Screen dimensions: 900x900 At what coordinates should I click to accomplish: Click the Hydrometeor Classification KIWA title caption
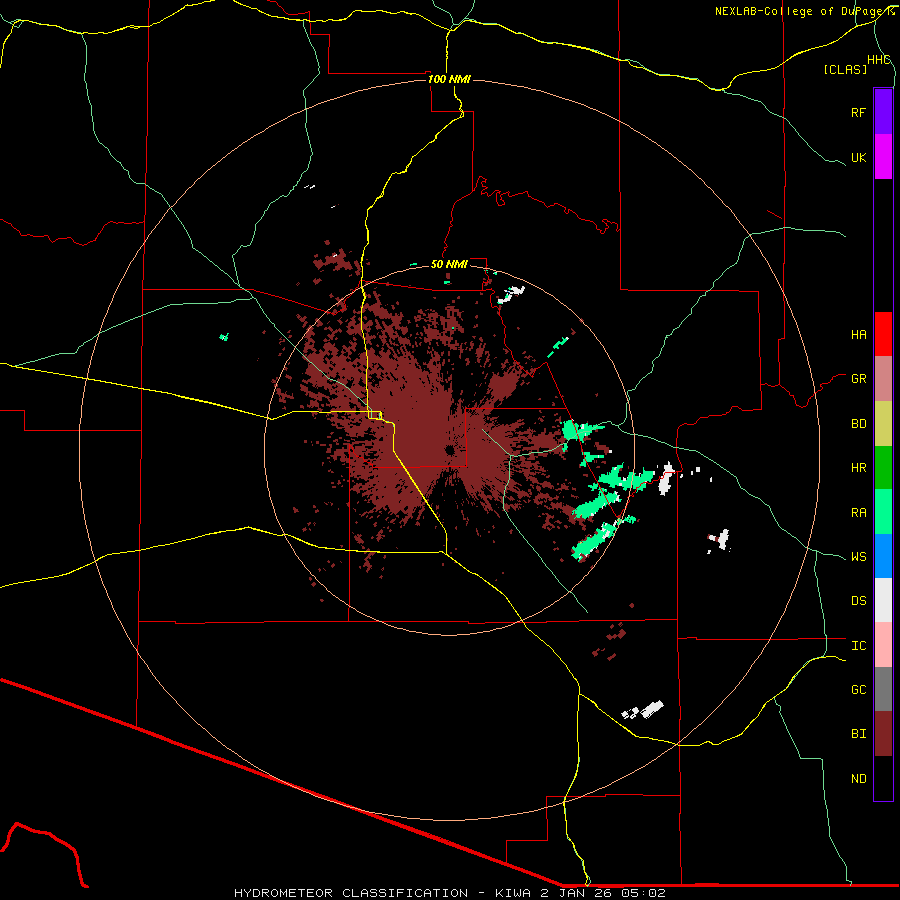pyautogui.click(x=450, y=893)
